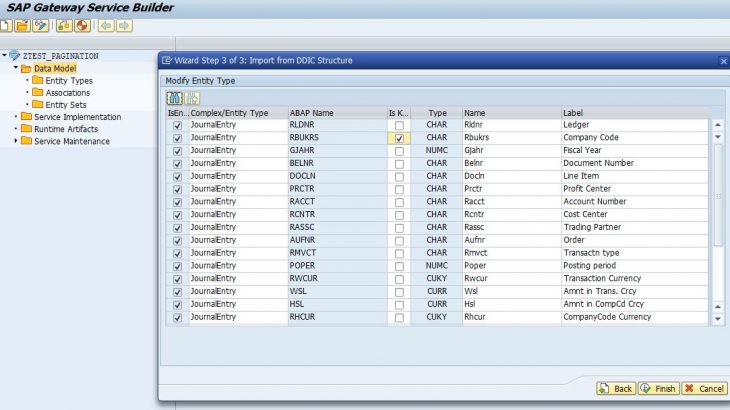Click the Finish button
This screenshot has width=730, height=410.
coord(659,389)
